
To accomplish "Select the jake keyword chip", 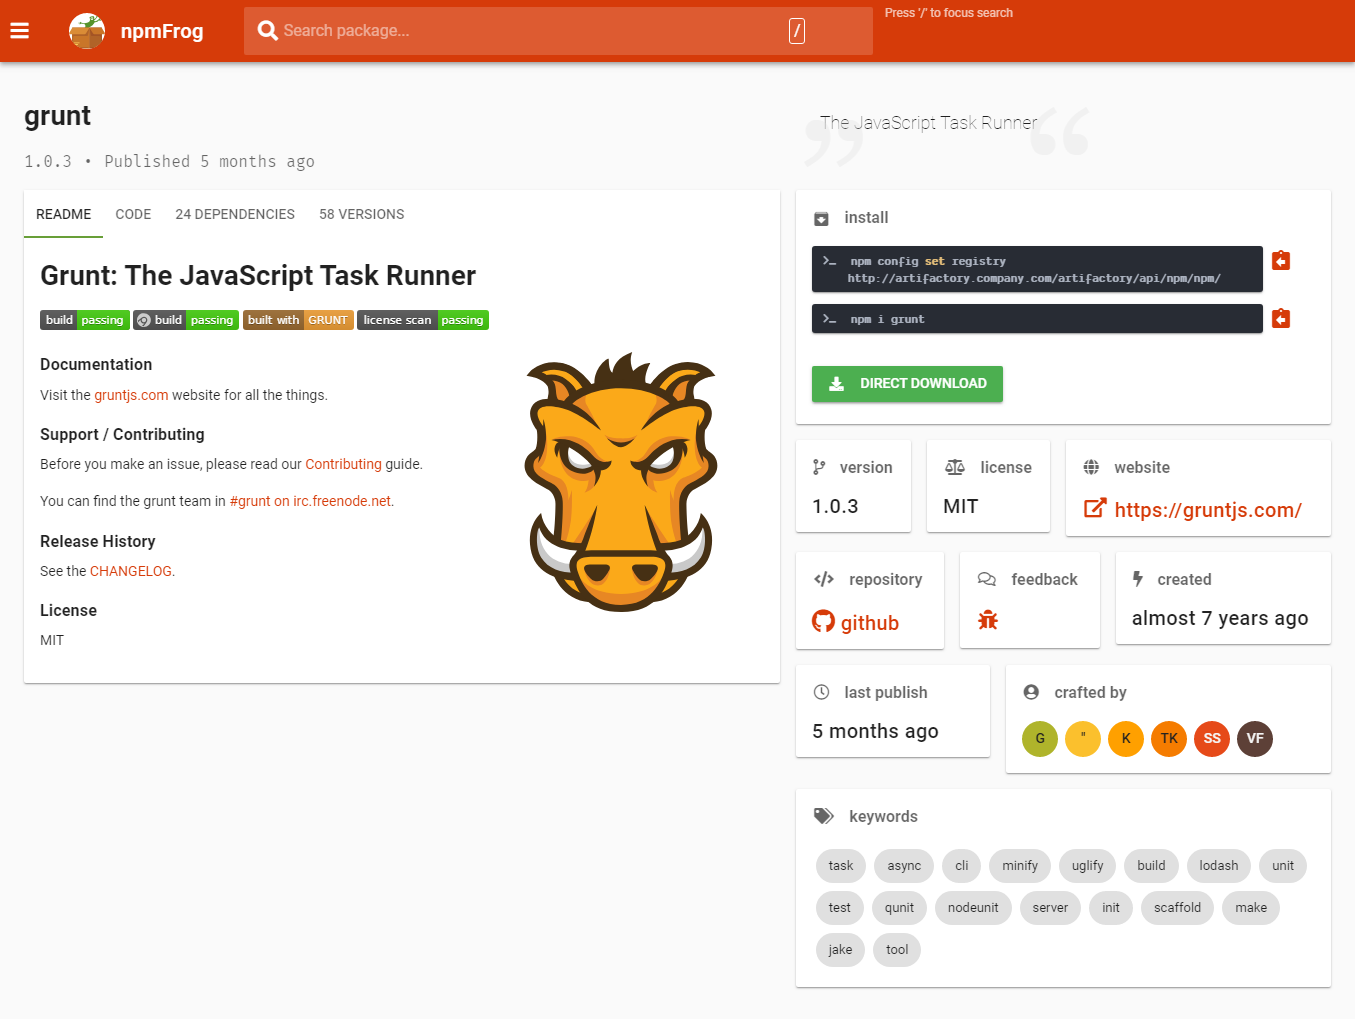I will (x=840, y=950).
